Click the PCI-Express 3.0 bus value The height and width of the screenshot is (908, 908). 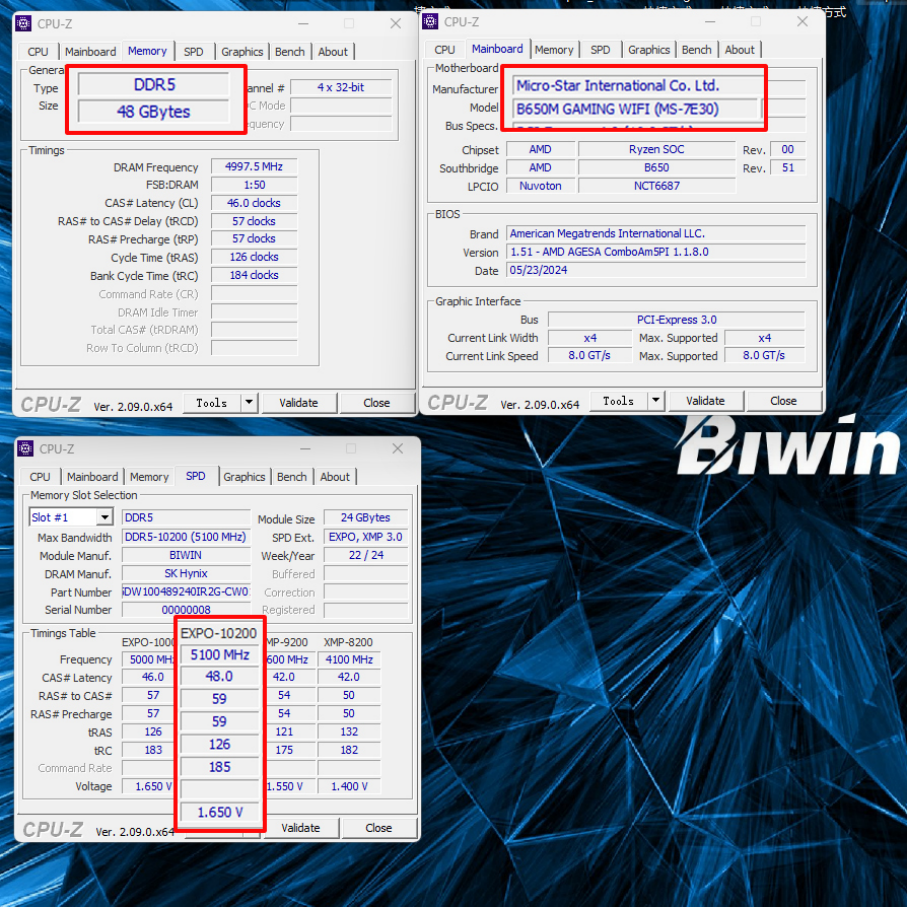tap(676, 320)
